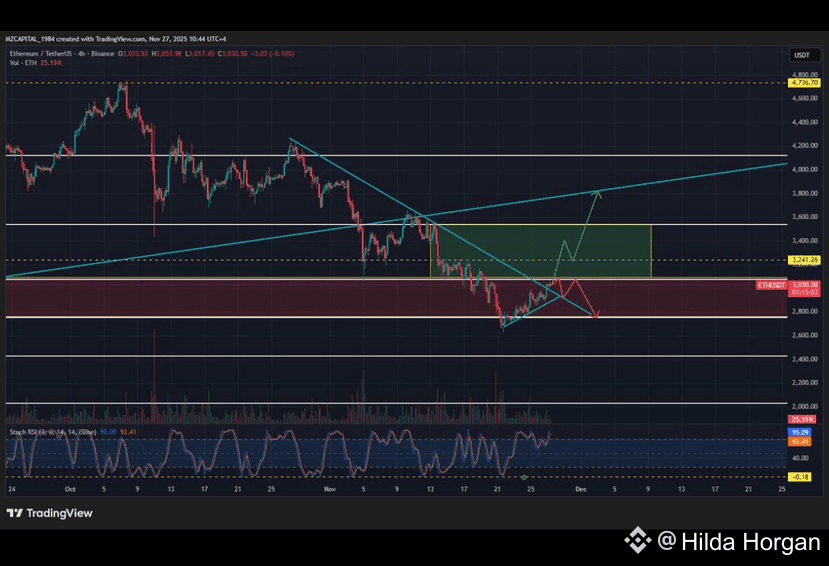
Task: Click the 2,600.00 price axis label
Action: (x=805, y=335)
